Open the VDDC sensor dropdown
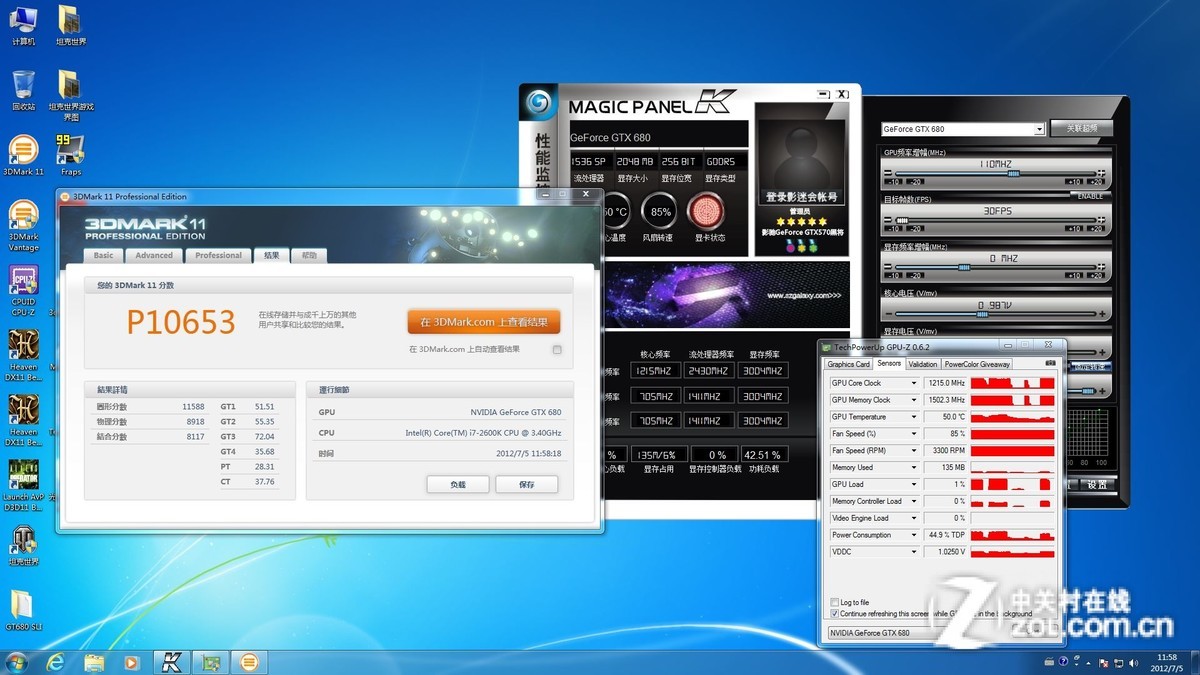 click(913, 552)
